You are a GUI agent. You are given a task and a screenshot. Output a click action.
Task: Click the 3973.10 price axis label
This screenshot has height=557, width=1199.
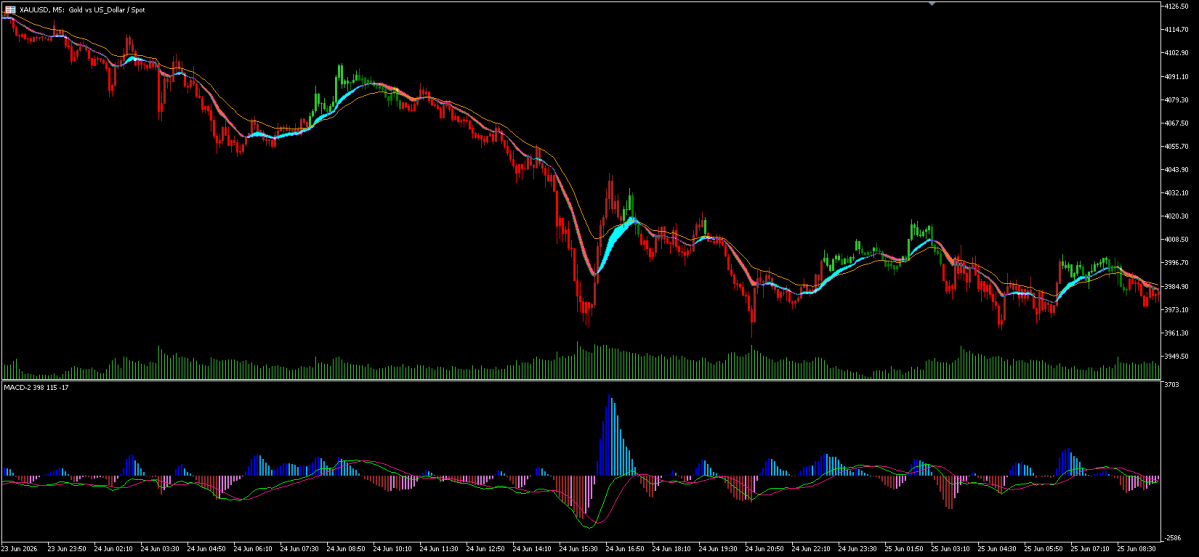coord(1175,309)
